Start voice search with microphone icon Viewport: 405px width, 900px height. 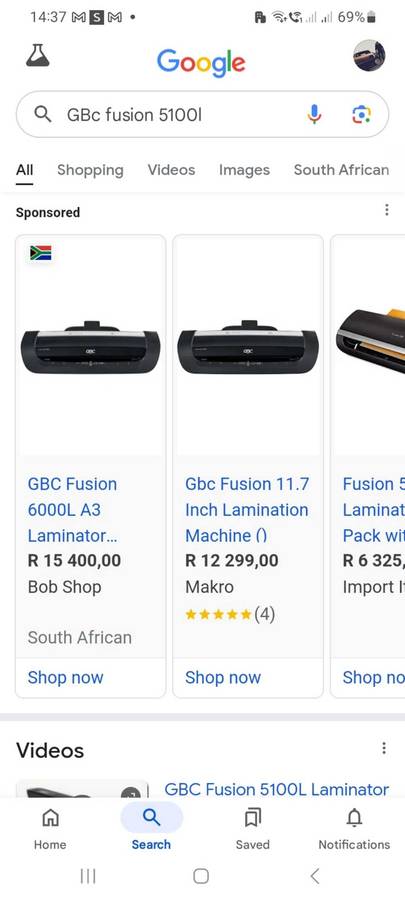[314, 114]
